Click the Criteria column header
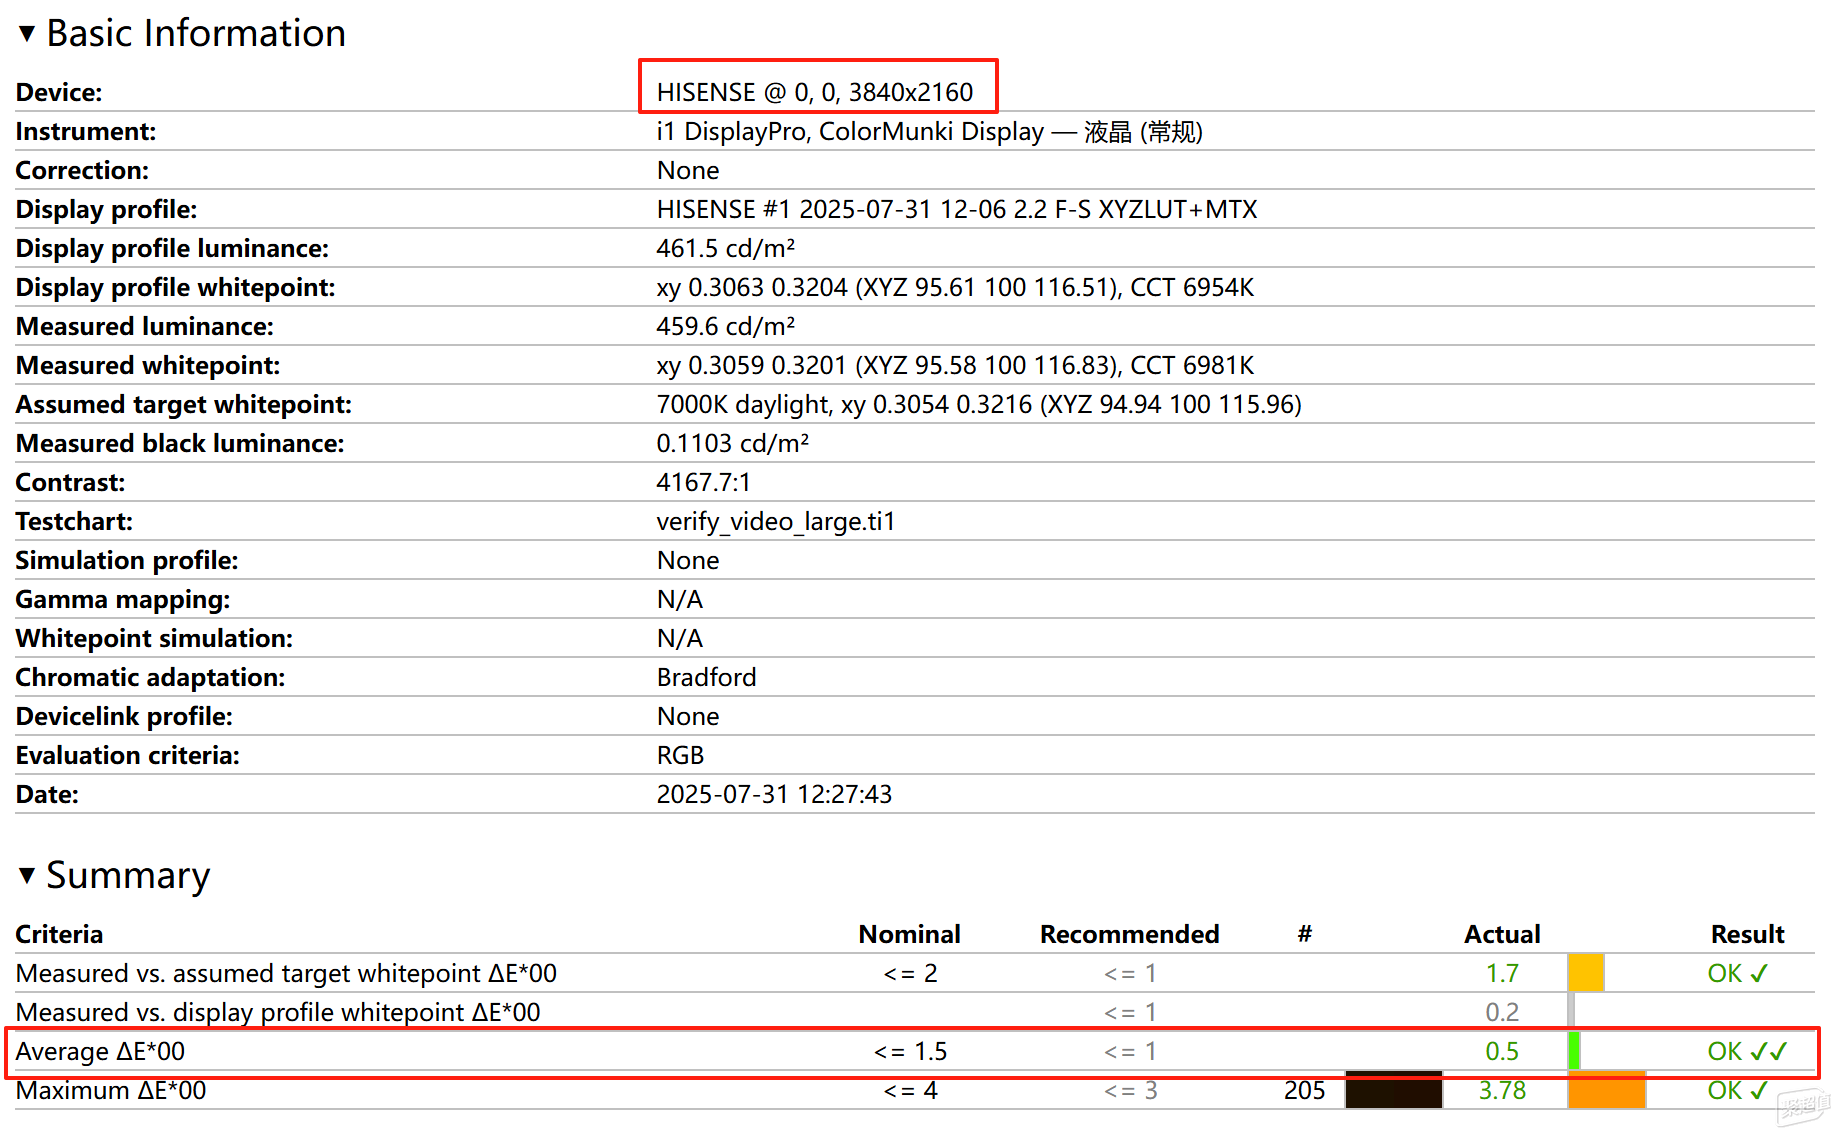This screenshot has width=1842, height=1138. (59, 934)
